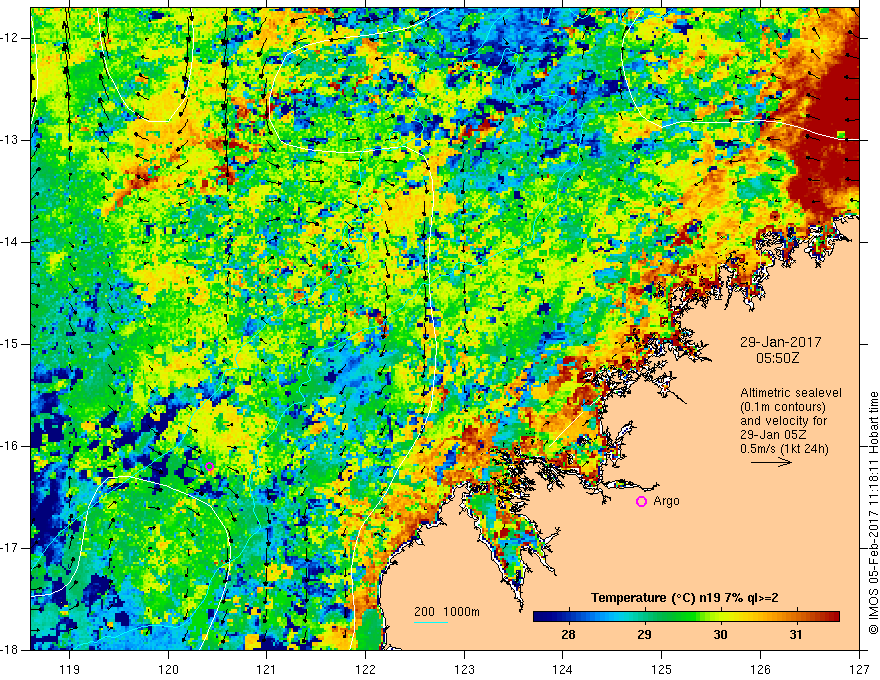Click the latitude label -18

[x=11, y=650]
